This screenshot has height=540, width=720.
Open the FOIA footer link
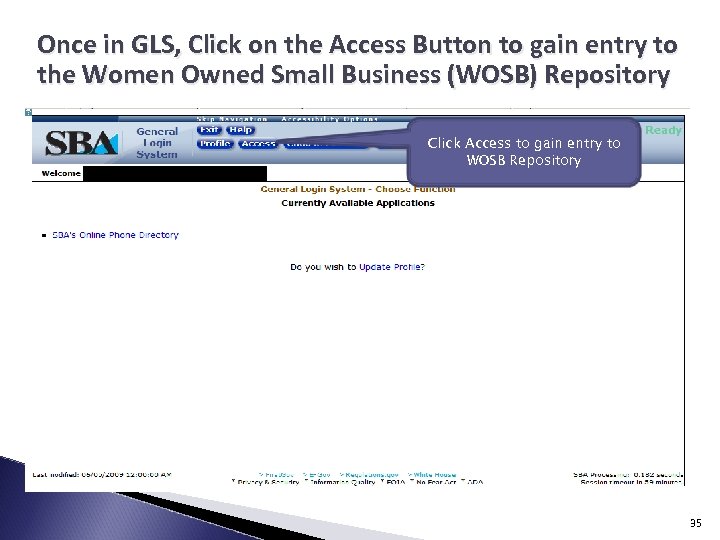(395, 482)
